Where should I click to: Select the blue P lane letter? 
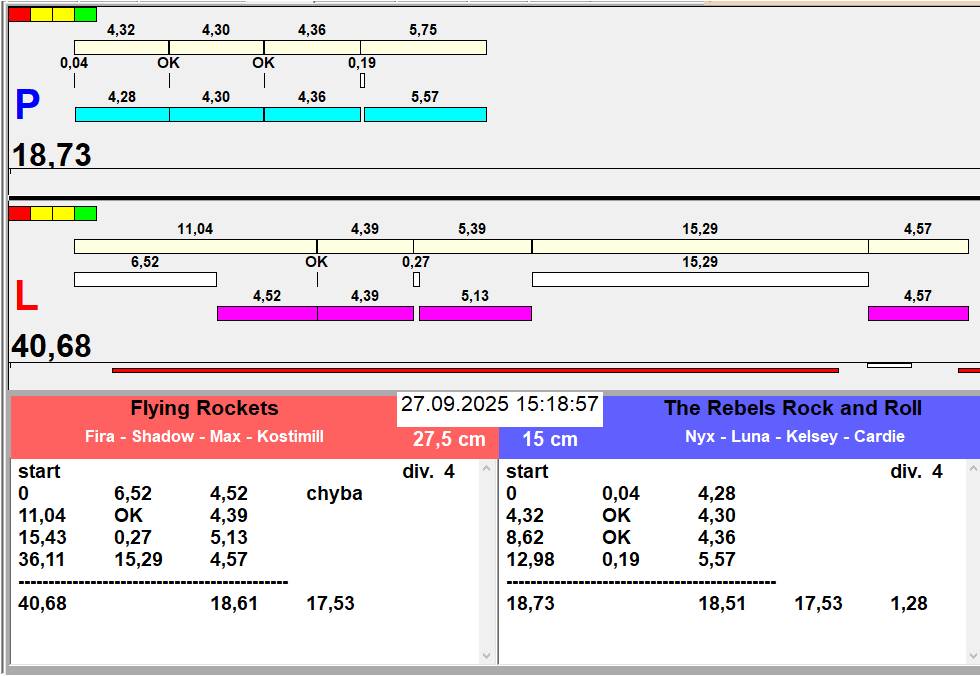tap(28, 104)
